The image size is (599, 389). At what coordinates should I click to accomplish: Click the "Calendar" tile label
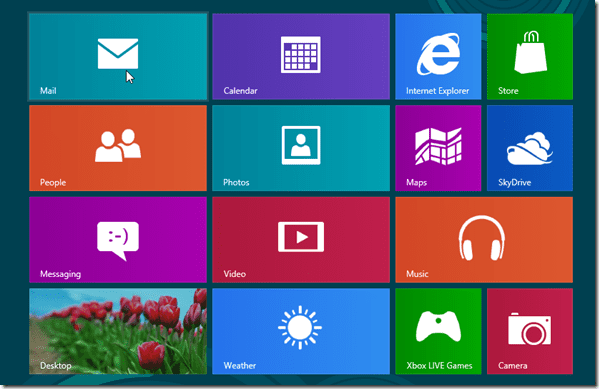click(240, 91)
